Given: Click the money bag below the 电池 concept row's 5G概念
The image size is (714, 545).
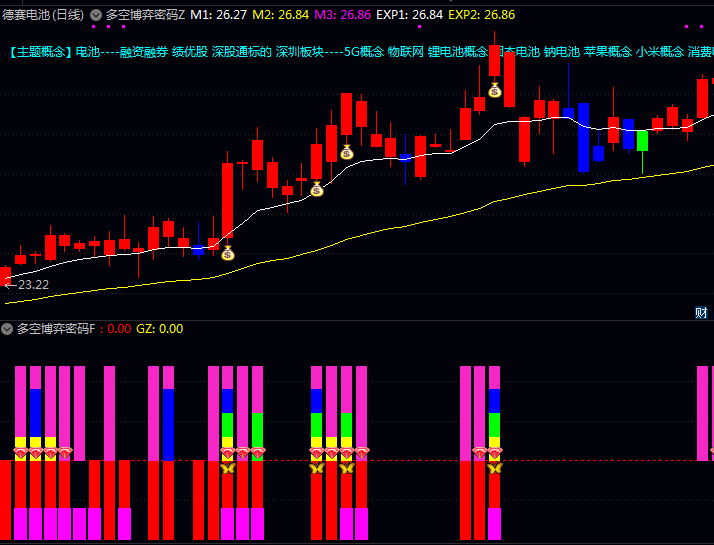Looking at the screenshot, I should point(347,152).
